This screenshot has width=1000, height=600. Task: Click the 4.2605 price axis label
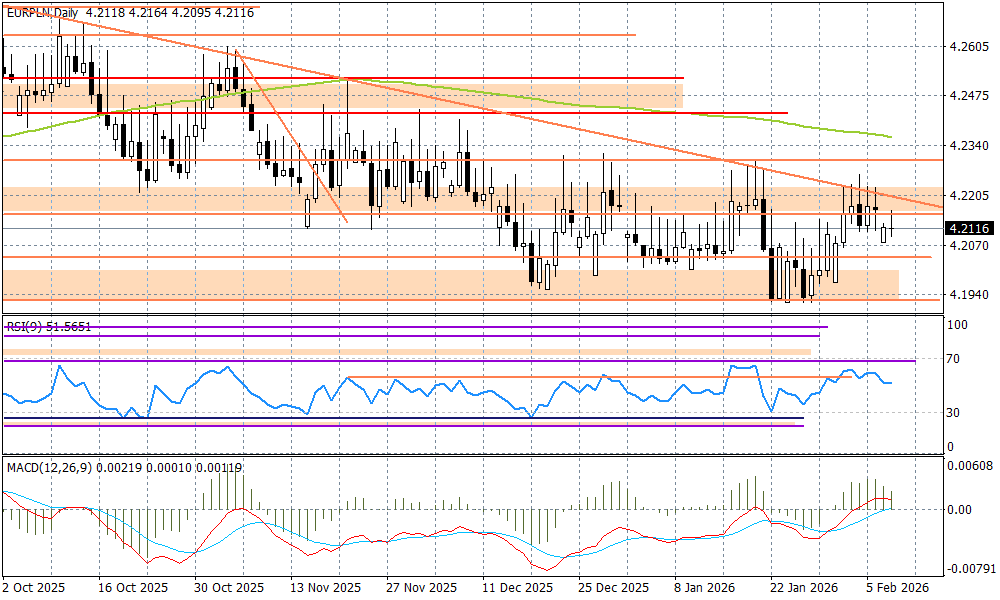click(x=967, y=47)
